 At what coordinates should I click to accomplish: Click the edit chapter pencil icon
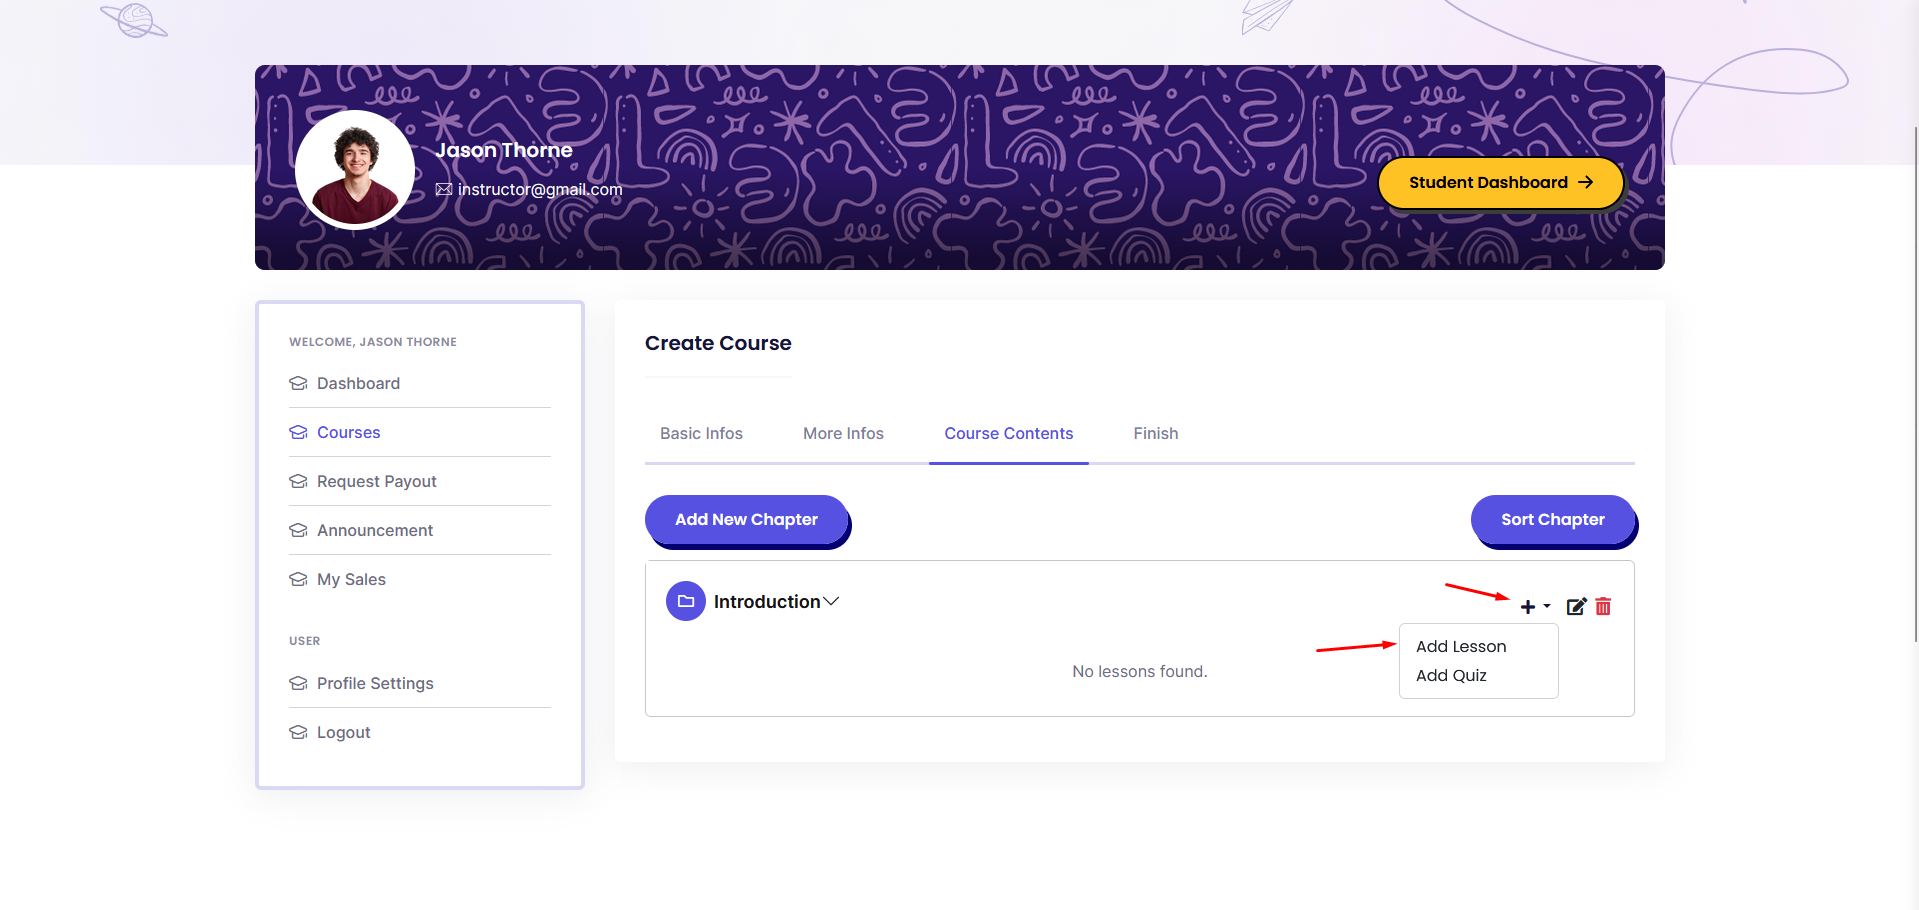(1576, 606)
